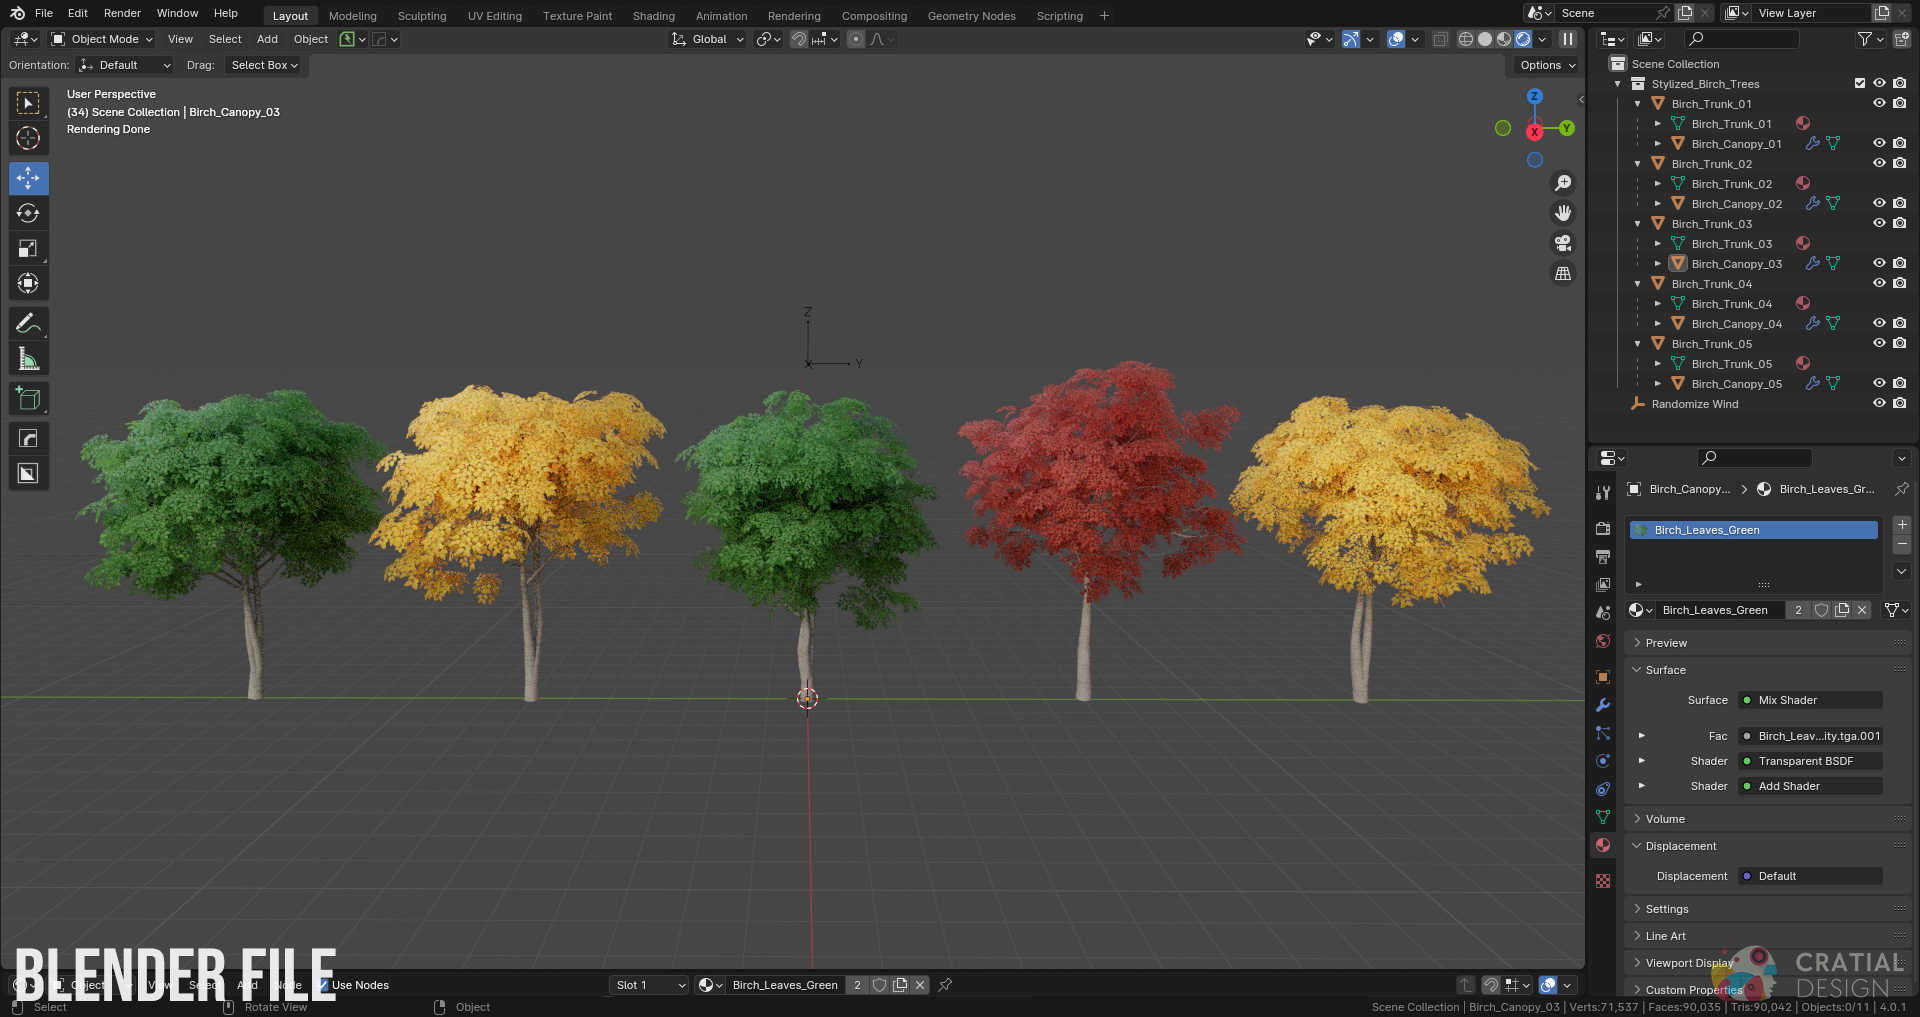Open the Render properties tab
Screen dimensions: 1920x1017
(1603, 528)
